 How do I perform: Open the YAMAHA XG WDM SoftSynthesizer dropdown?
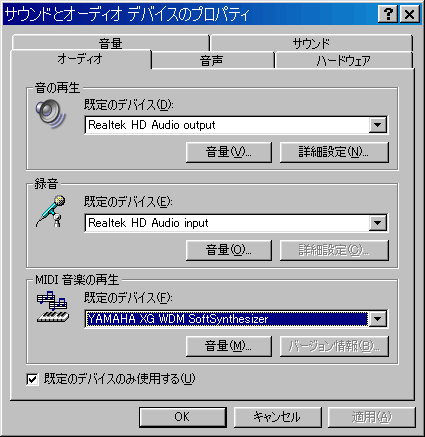[378, 319]
